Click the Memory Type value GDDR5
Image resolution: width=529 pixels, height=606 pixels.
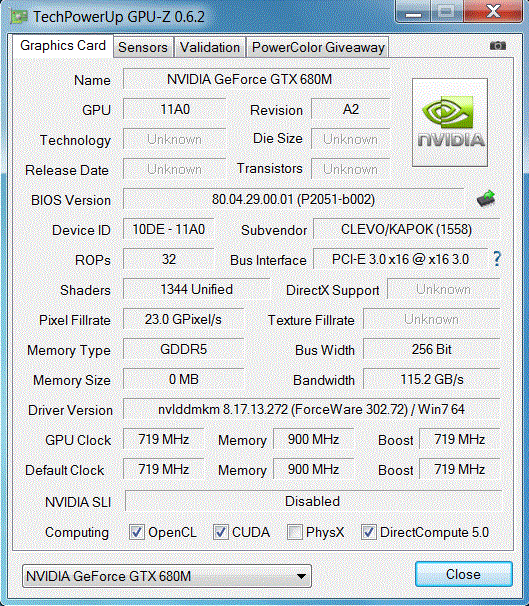point(183,349)
